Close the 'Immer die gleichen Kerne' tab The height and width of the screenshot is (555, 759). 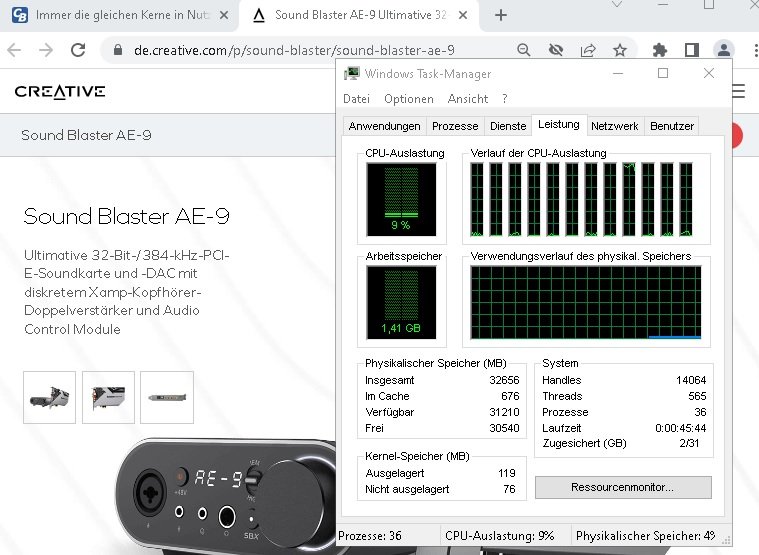coord(224,15)
